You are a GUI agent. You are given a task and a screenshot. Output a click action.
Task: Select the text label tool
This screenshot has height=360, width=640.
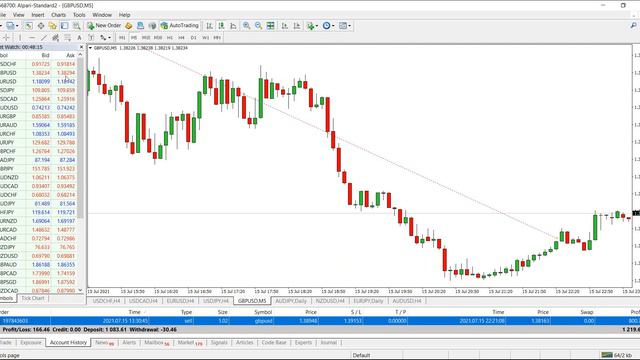click(91, 38)
